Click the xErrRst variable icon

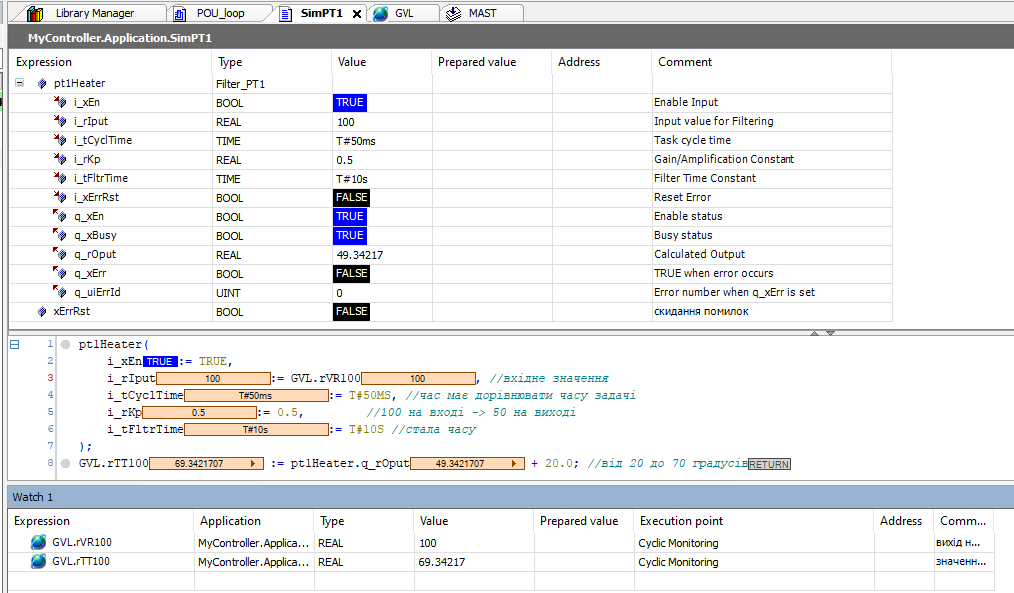[x=42, y=311]
